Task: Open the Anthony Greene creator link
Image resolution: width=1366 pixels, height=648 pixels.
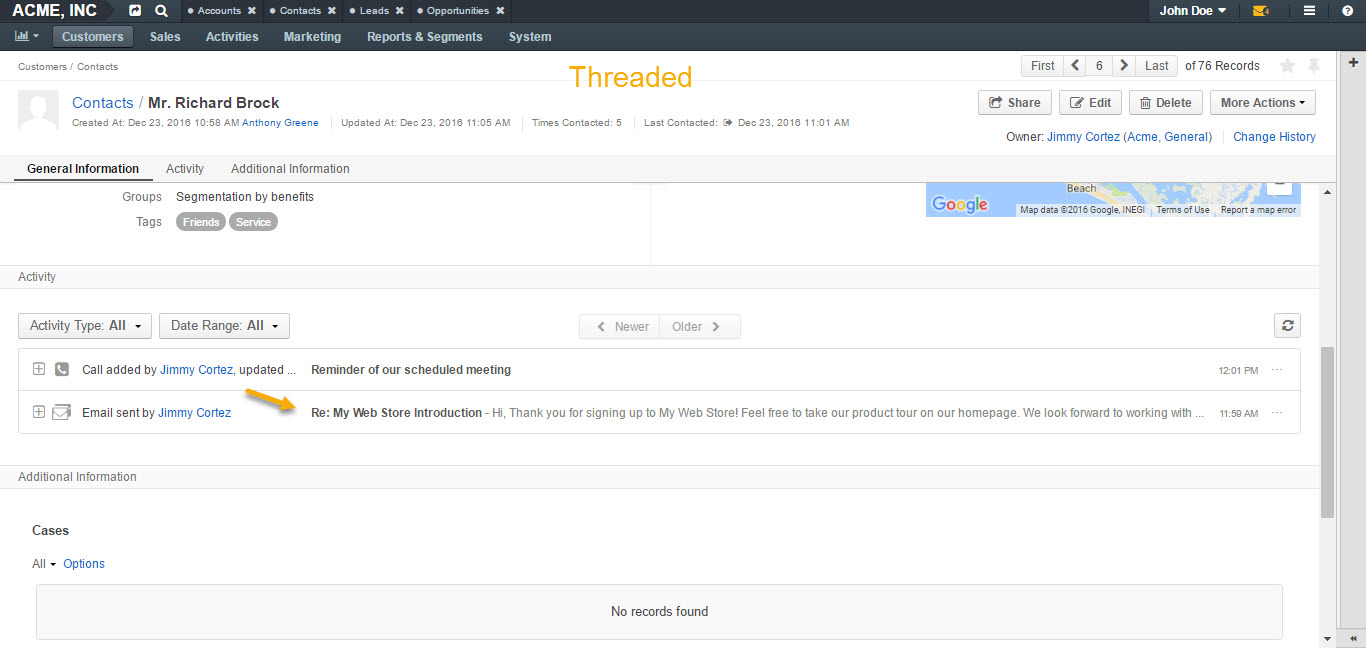Action: pyautogui.click(x=280, y=123)
